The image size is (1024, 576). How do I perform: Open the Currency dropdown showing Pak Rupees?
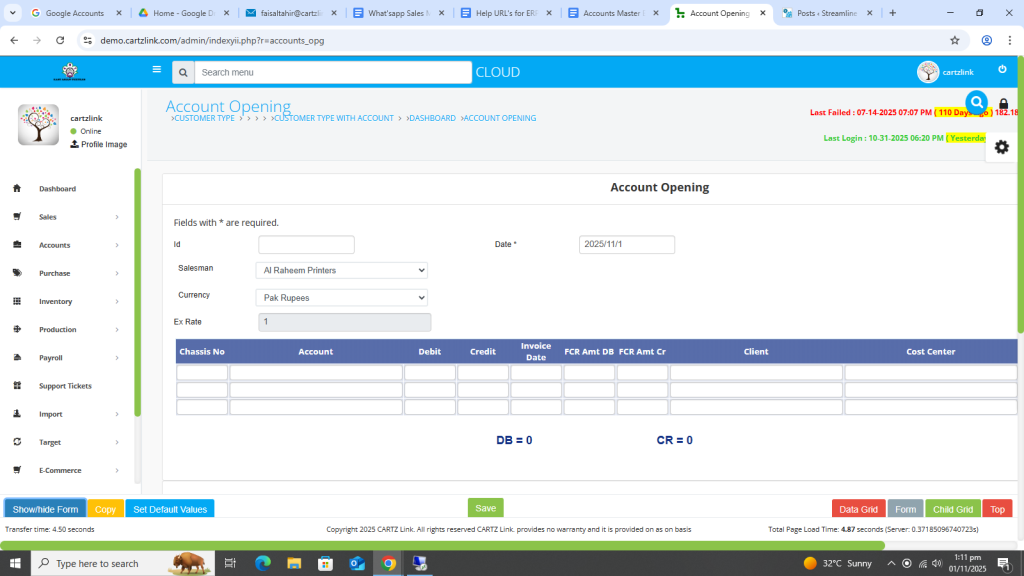(341, 298)
